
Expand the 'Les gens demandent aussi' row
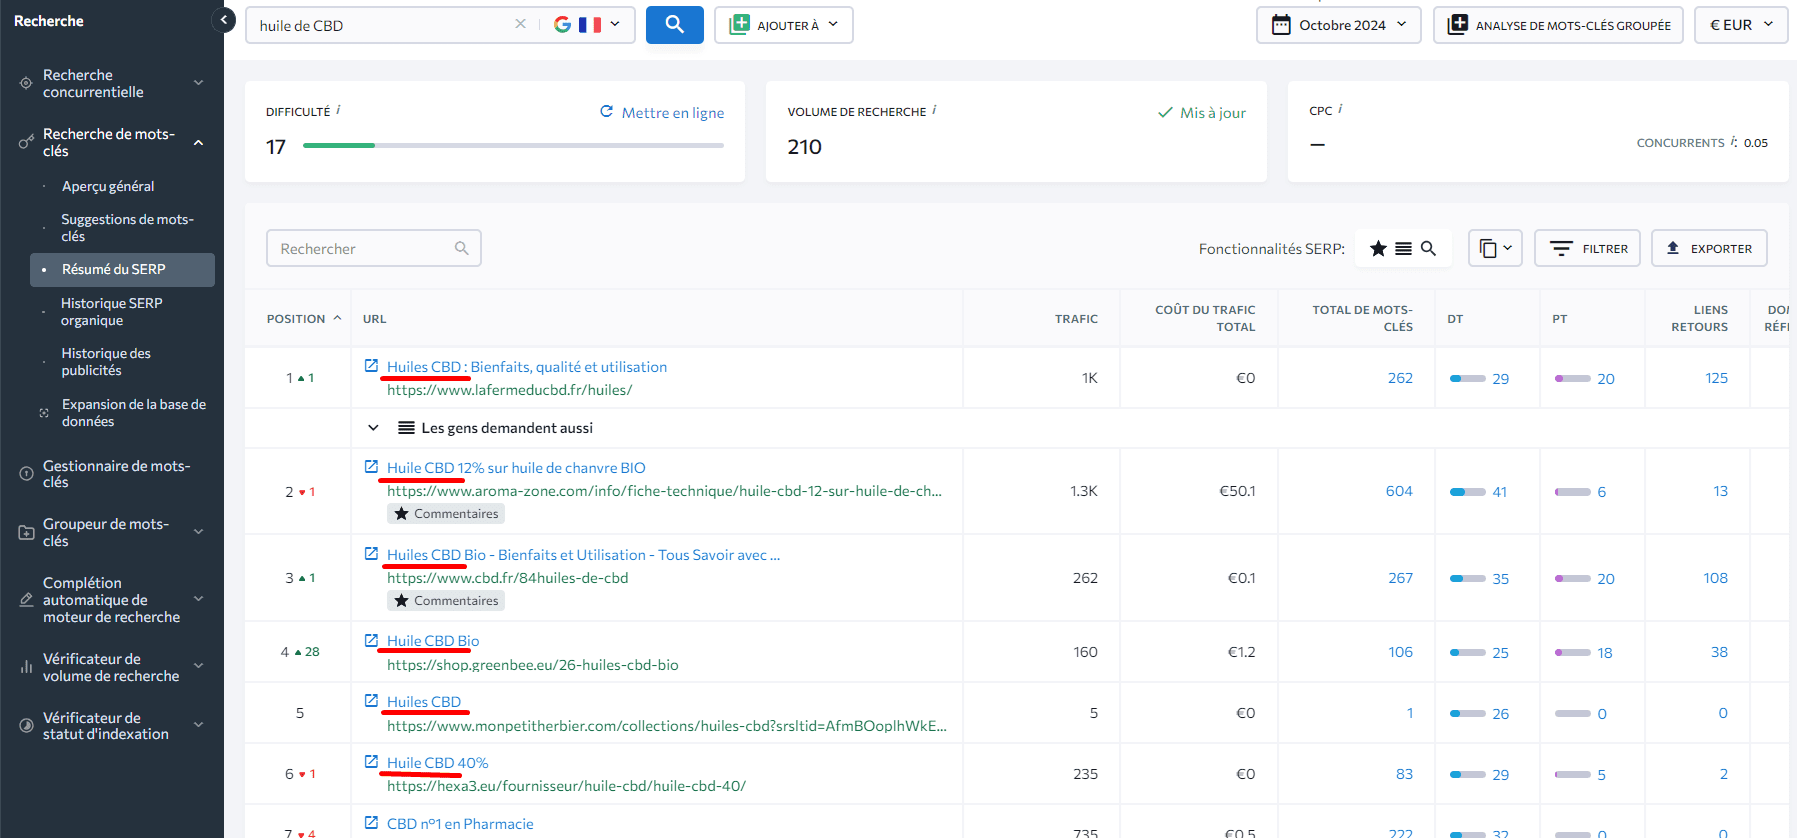pos(373,428)
